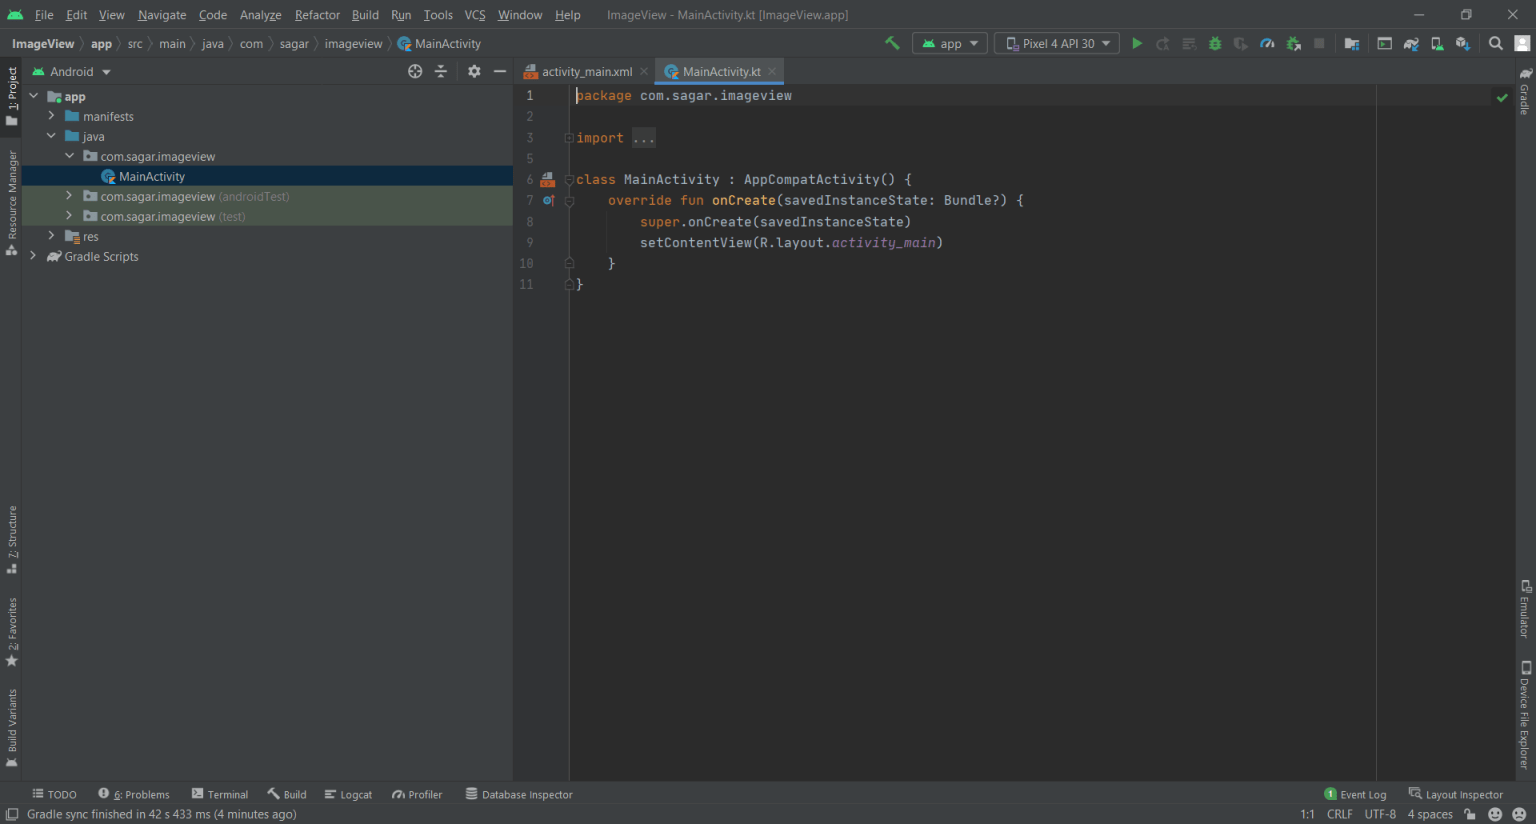
Task: Expand the import fold region in editor
Action: pos(569,138)
